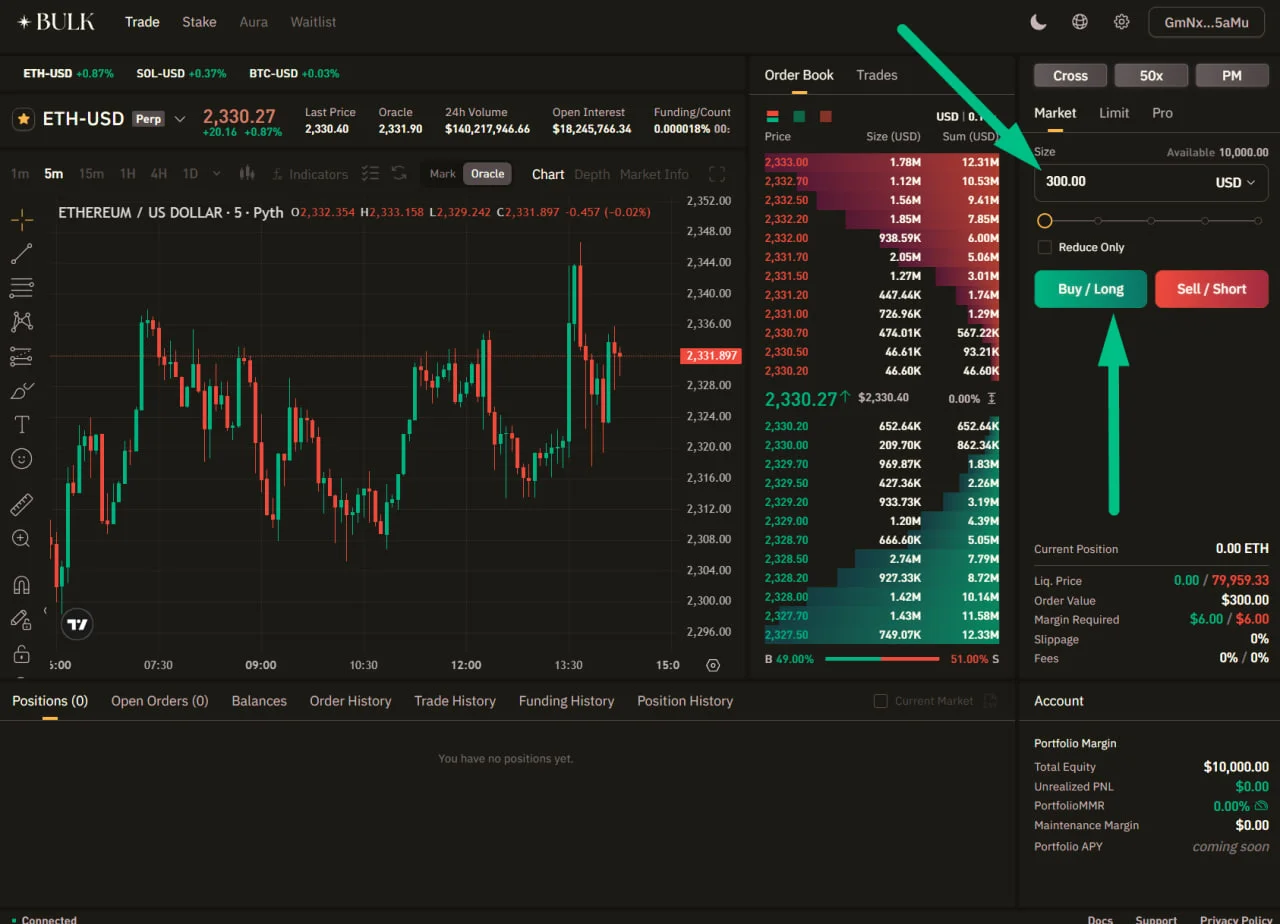This screenshot has width=1280, height=924.
Task: Activate the zoom-in magnifier tool
Action: point(21,539)
